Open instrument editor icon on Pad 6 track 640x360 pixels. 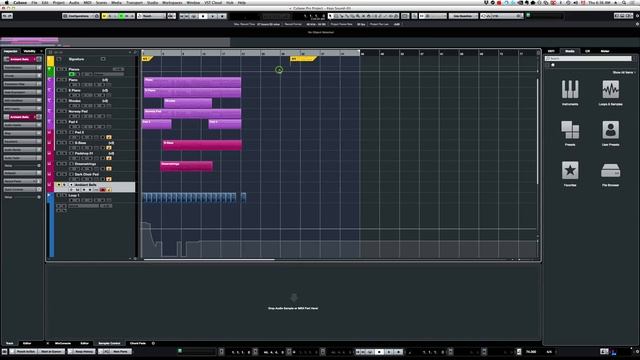tap(109, 138)
